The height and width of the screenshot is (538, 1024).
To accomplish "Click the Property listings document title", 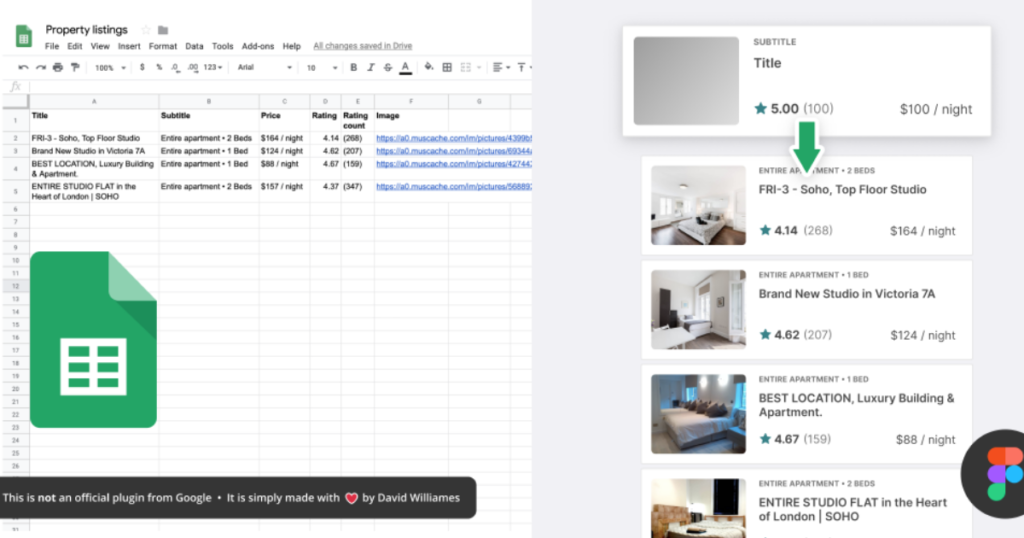I will click(x=86, y=29).
